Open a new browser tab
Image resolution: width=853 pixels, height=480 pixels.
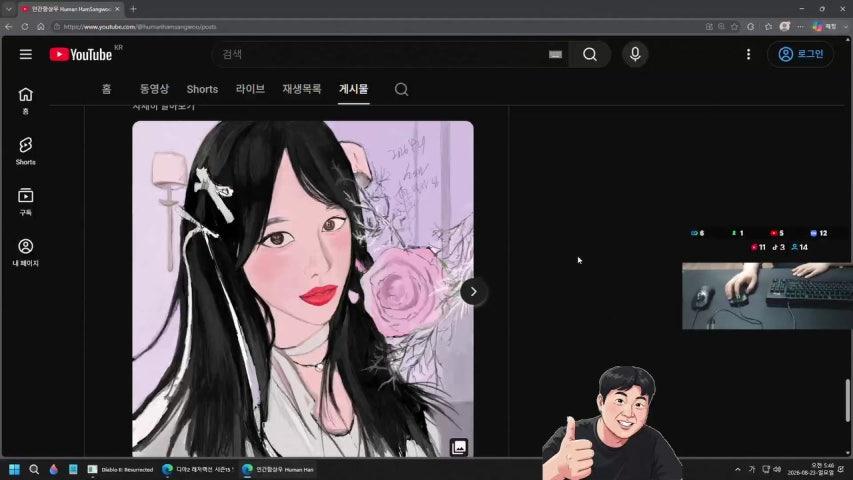(133, 9)
